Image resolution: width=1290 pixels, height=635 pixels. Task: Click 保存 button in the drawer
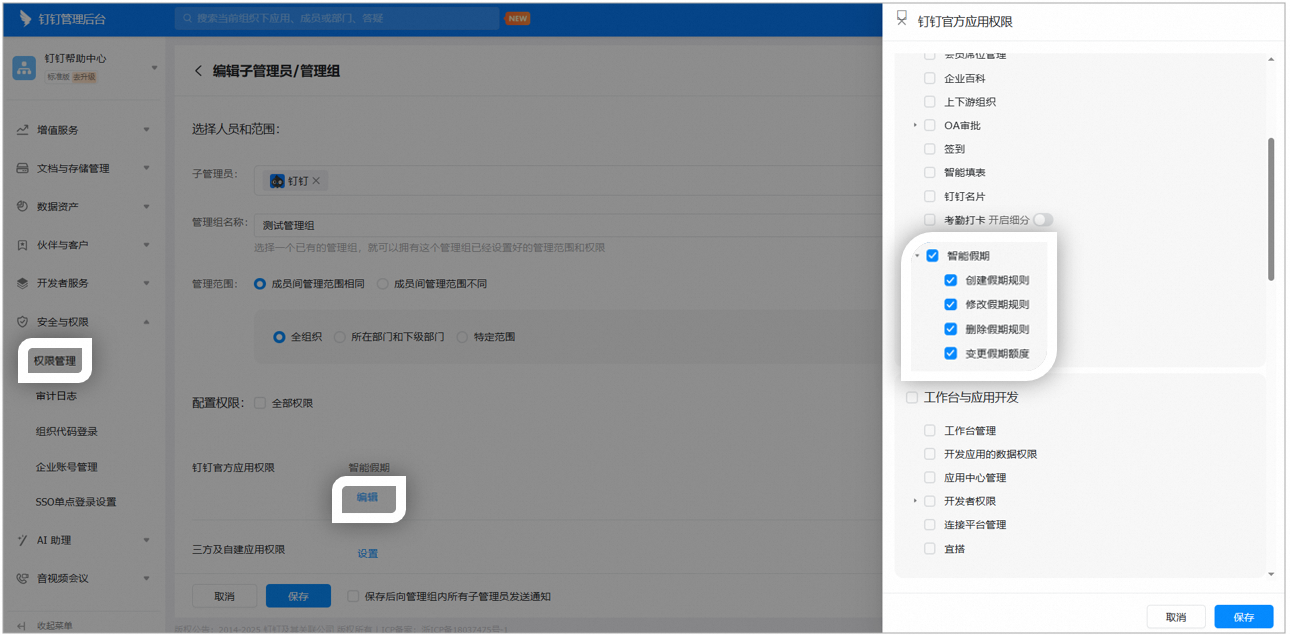[1244, 617]
